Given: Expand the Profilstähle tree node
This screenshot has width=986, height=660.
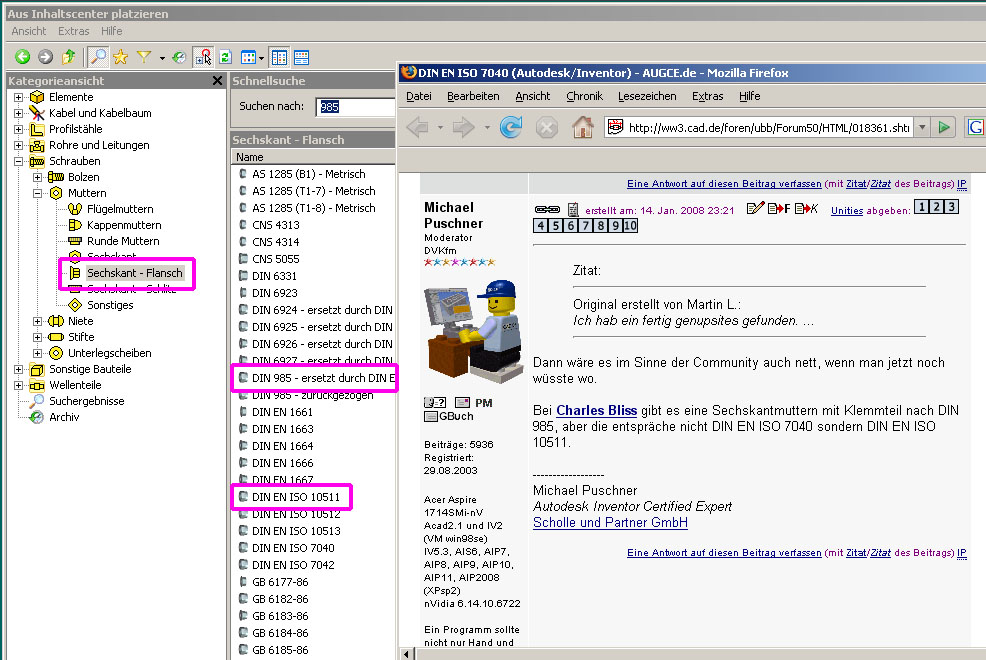Looking at the screenshot, I should pyautogui.click(x=18, y=129).
